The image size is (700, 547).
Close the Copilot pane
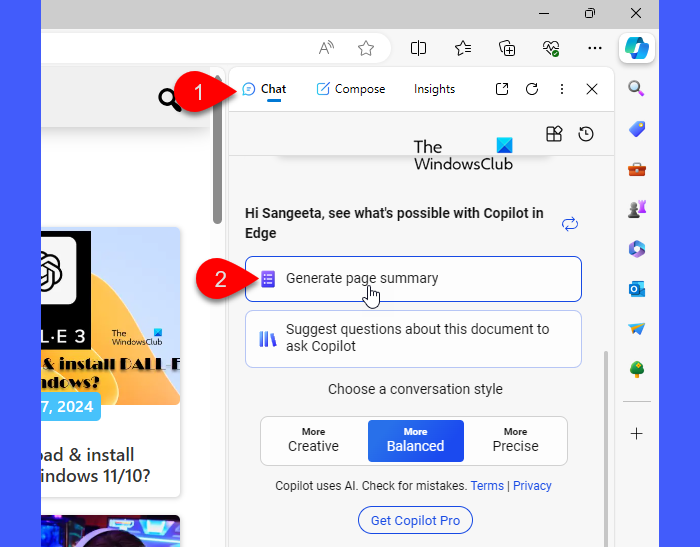point(592,89)
